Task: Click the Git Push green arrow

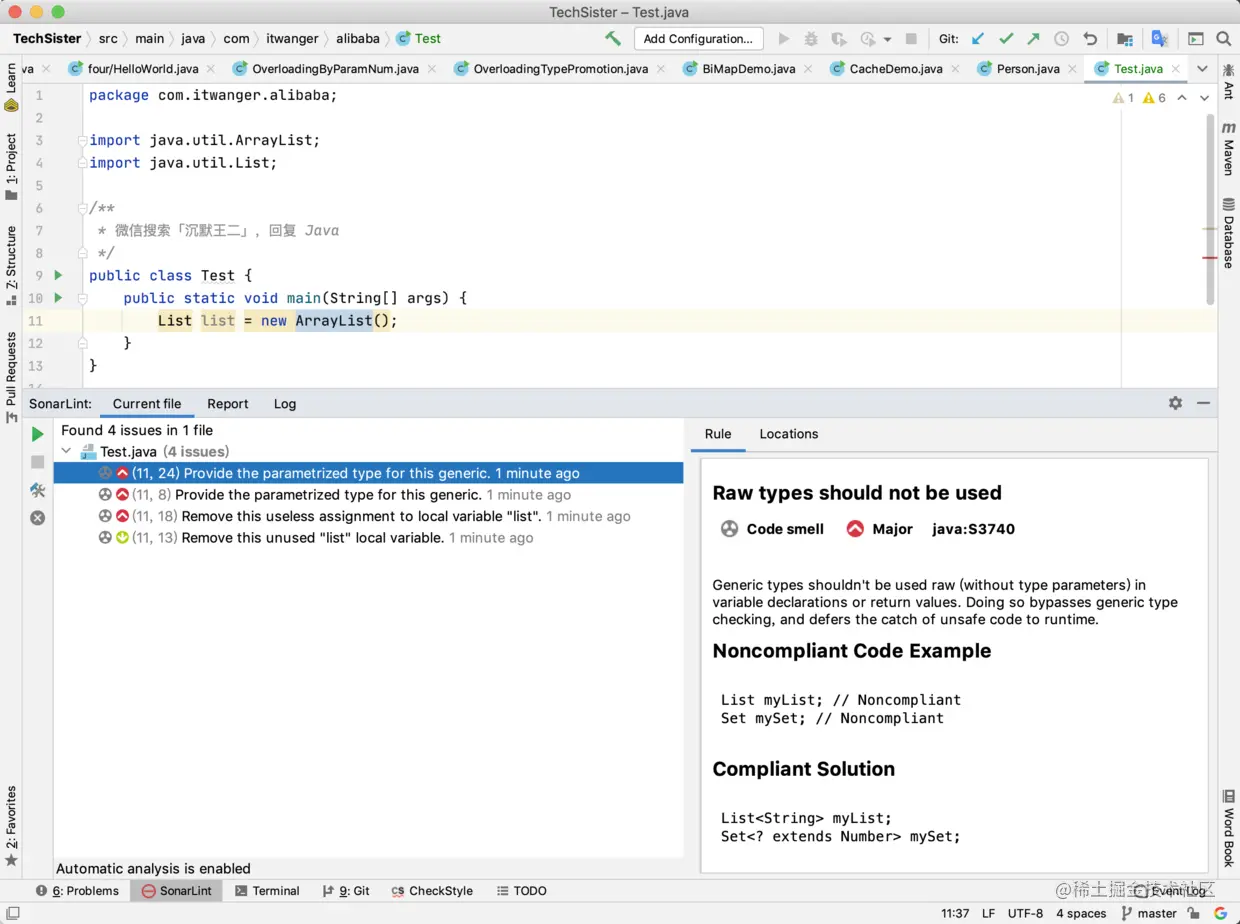Action: pyautogui.click(x=1033, y=39)
